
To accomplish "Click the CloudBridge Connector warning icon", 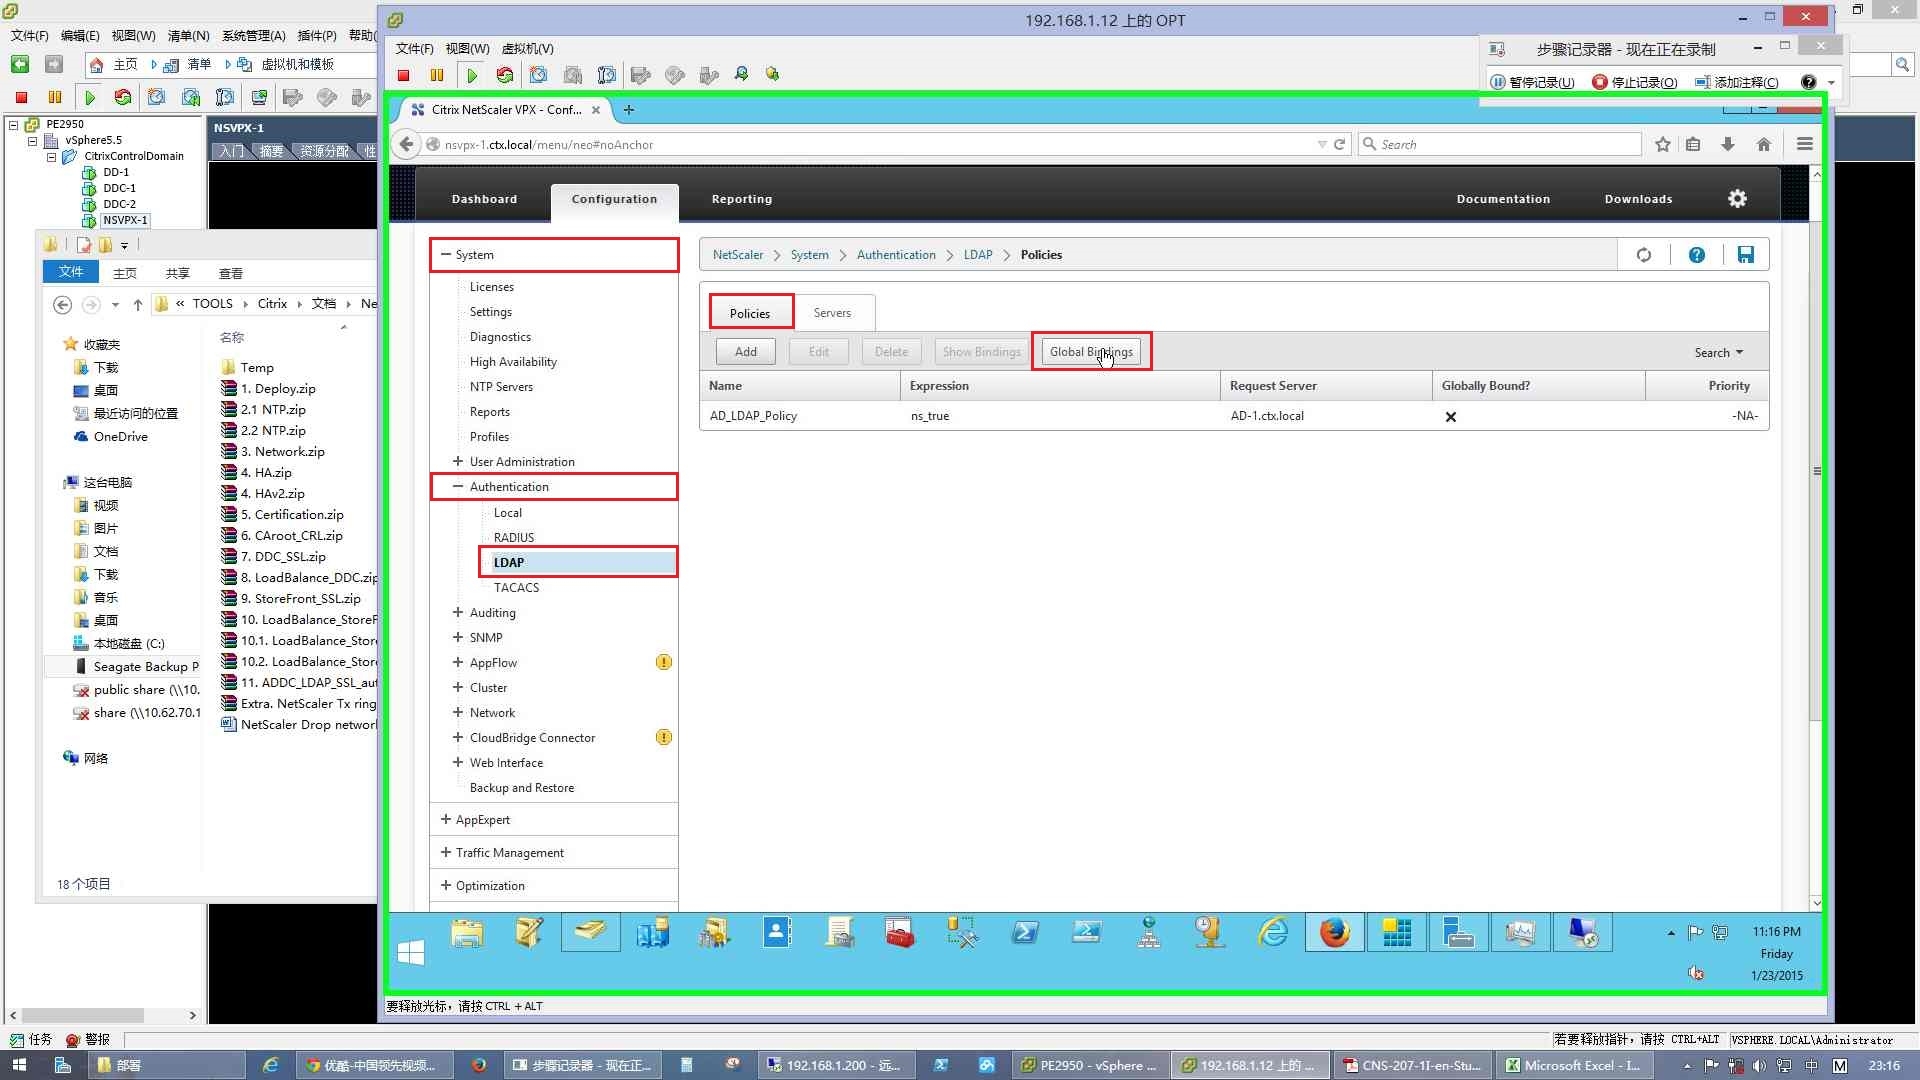I will (664, 737).
